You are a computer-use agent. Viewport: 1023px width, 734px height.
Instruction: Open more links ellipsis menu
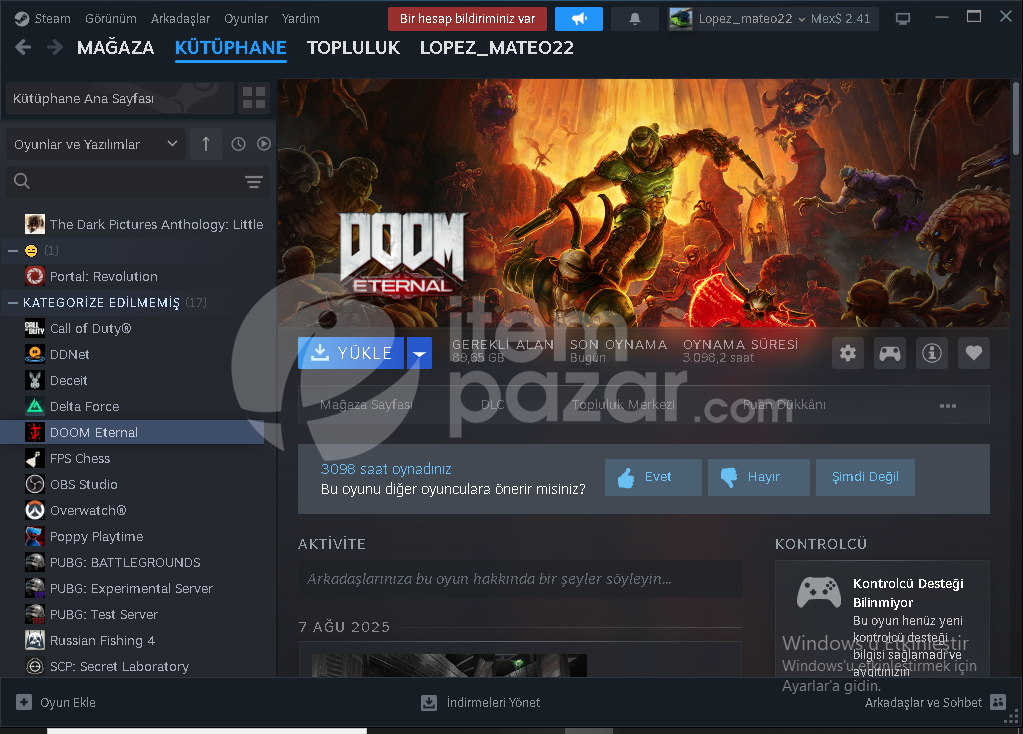click(x=947, y=405)
